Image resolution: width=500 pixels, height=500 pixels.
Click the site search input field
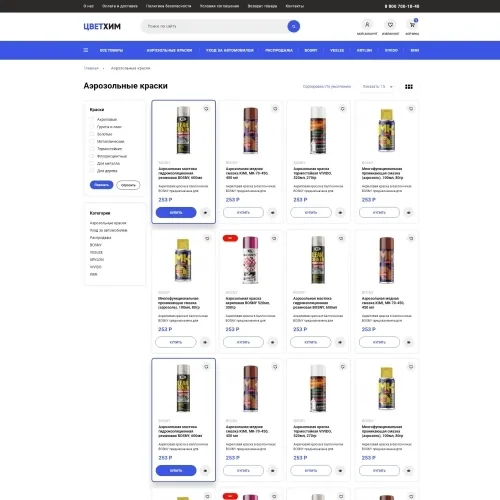(x=214, y=26)
